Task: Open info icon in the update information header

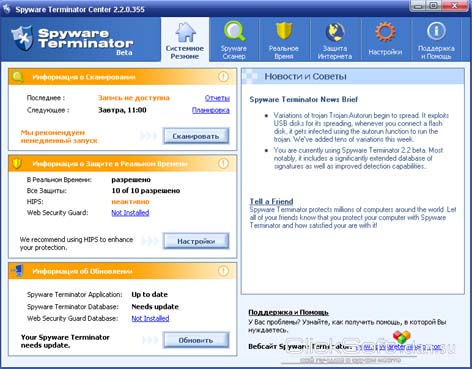Action: pos(223,271)
